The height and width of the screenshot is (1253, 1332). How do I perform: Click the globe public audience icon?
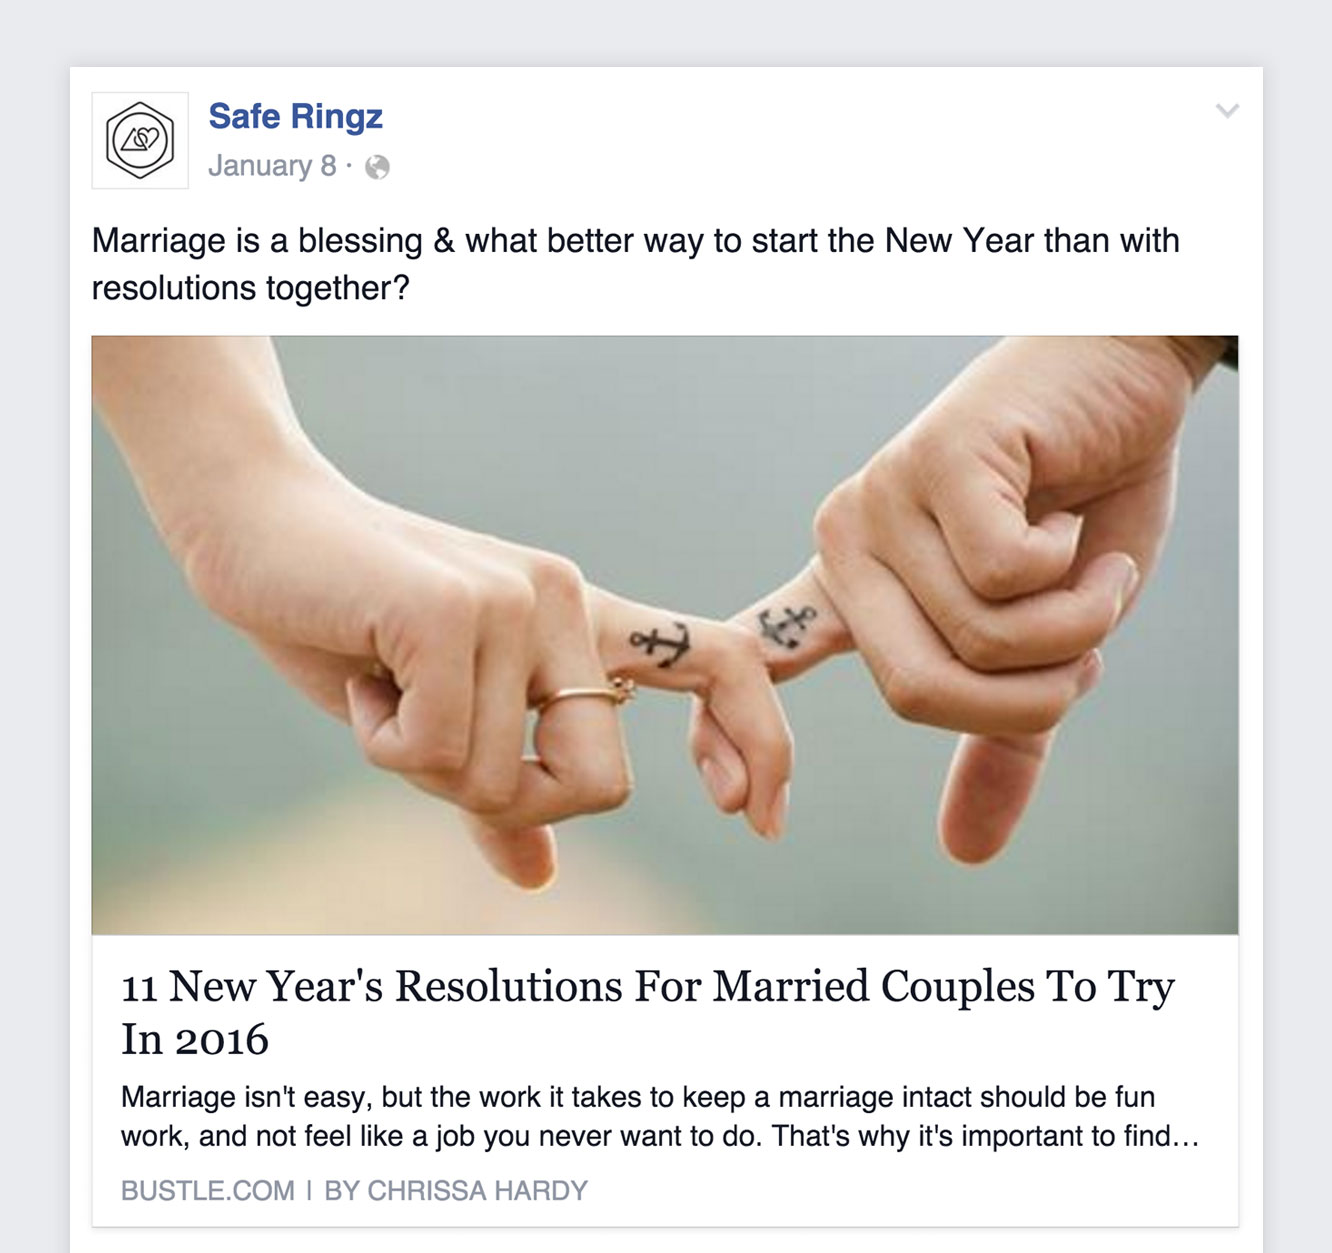click(377, 167)
